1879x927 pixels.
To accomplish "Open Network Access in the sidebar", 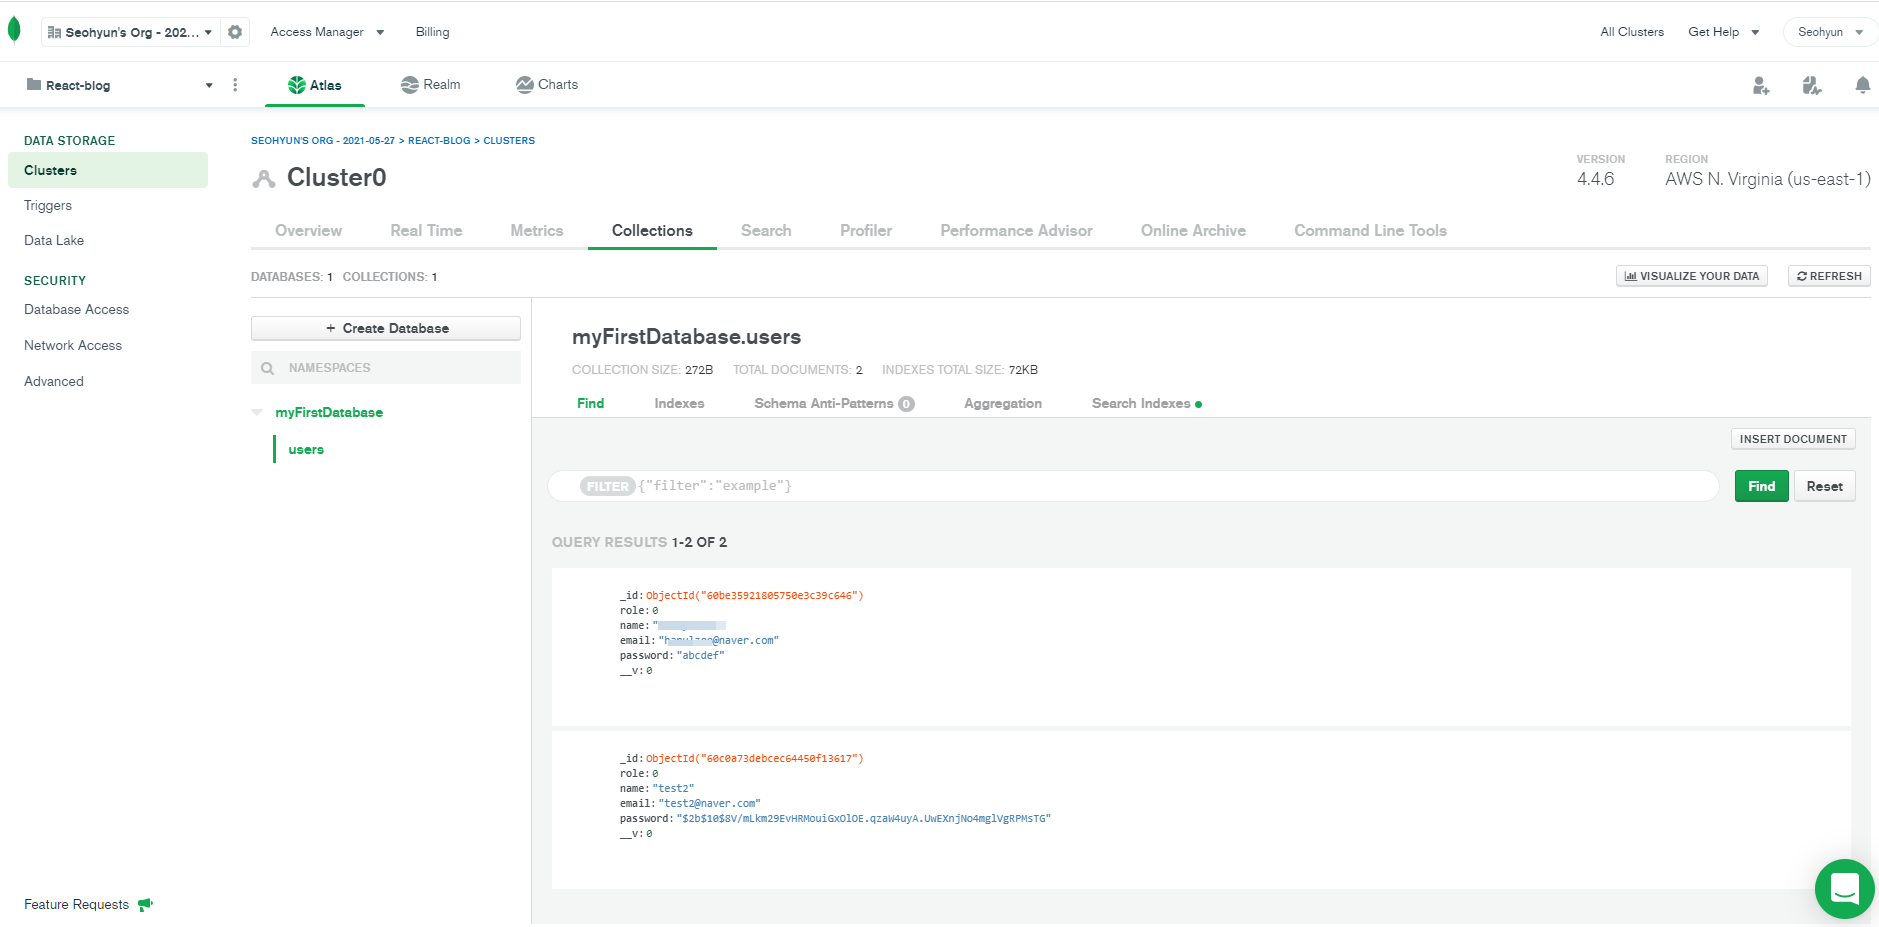I will 73,346.
